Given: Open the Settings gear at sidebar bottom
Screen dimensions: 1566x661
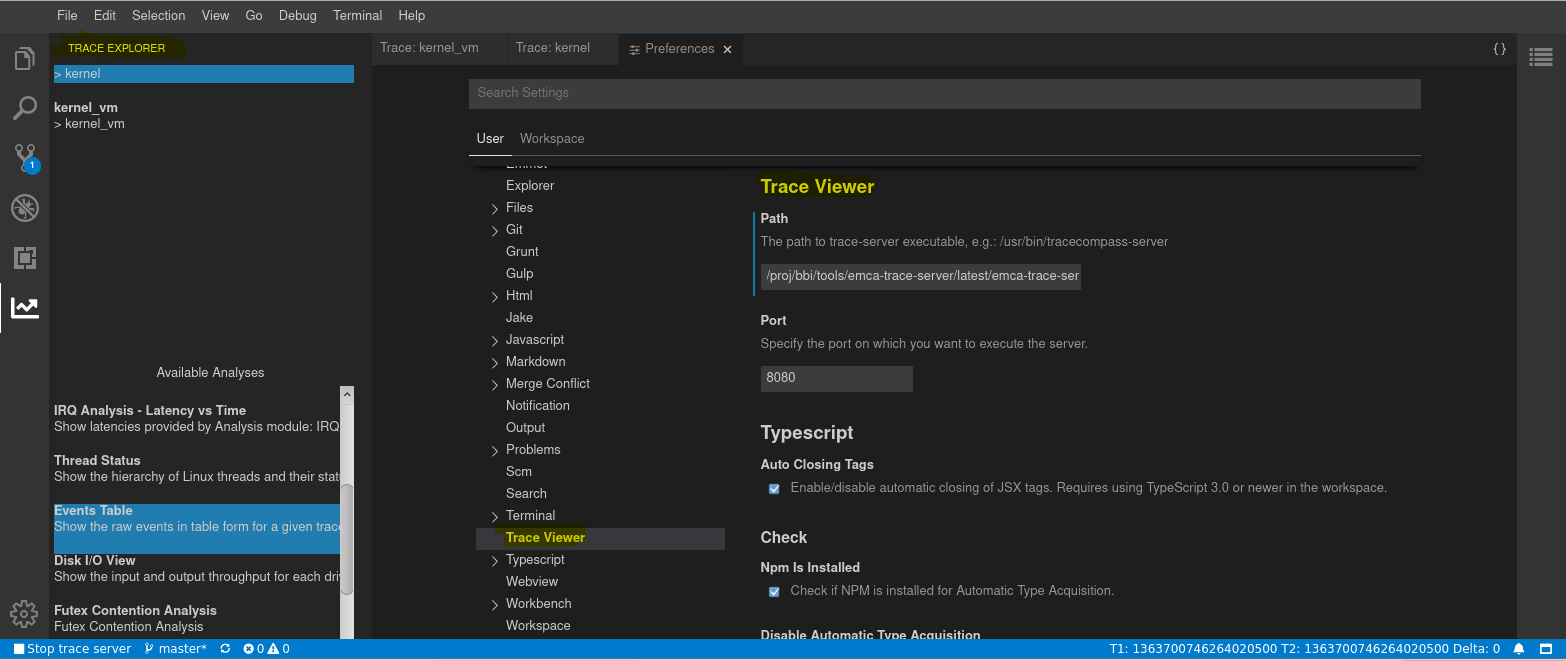Looking at the screenshot, I should 23,613.
